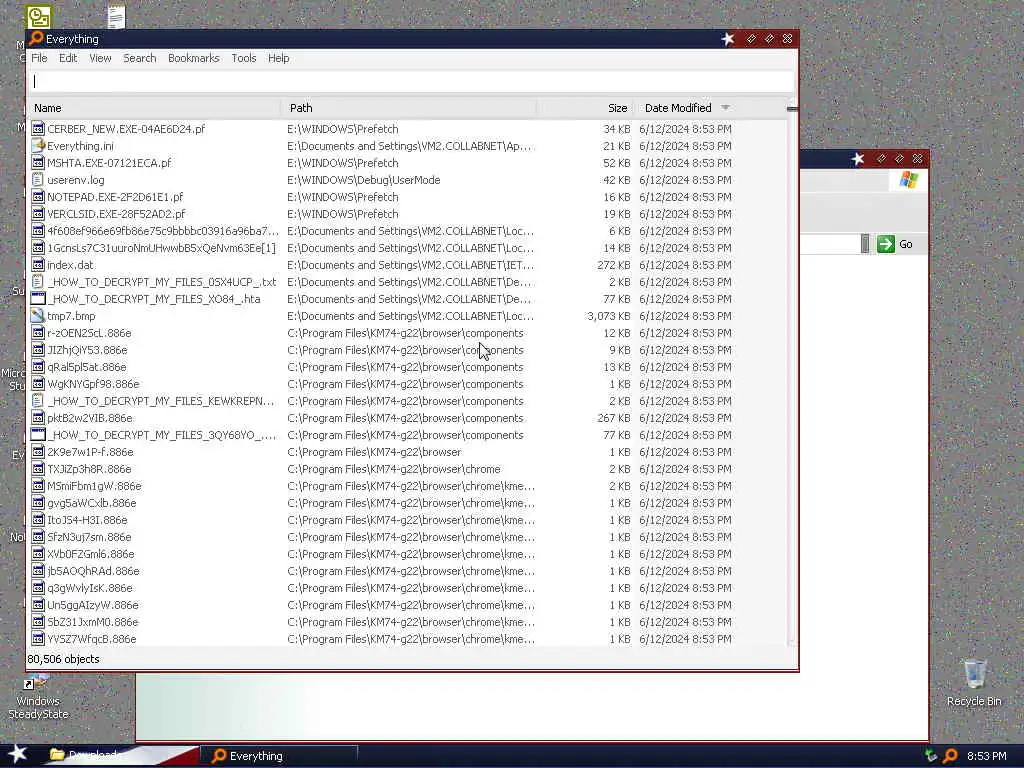Click the 3,073 KB size cell
The height and width of the screenshot is (768, 1024).
pyautogui.click(x=609, y=316)
